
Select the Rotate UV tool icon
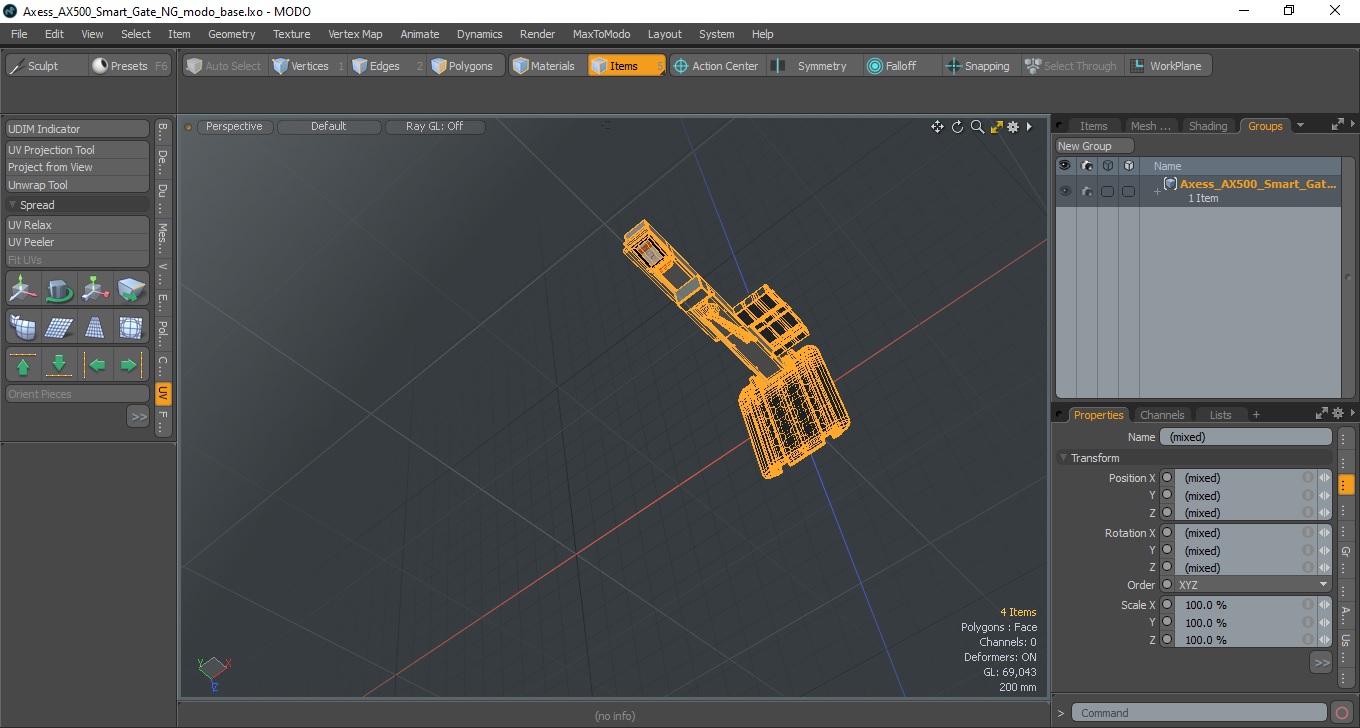point(59,290)
